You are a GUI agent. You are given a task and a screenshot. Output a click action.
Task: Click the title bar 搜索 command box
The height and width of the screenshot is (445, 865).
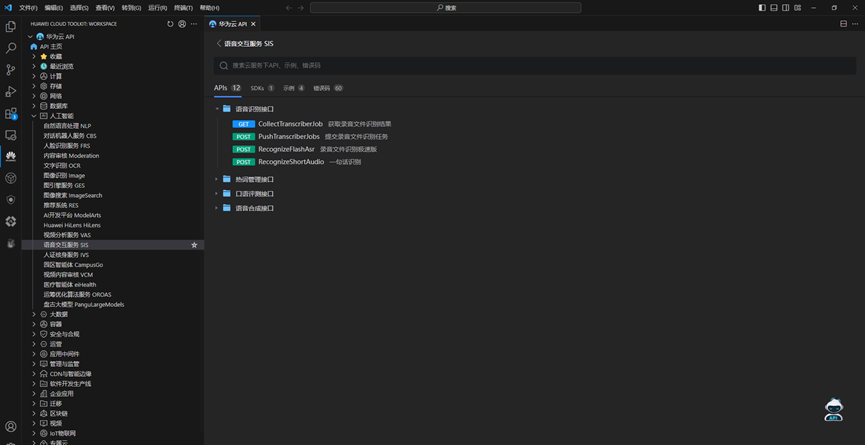[445, 8]
